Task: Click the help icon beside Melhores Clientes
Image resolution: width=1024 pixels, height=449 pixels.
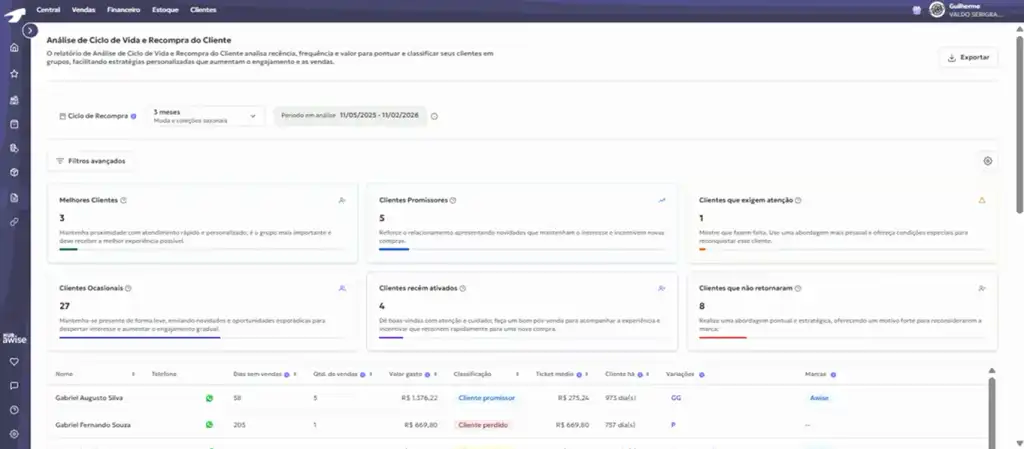Action: tap(123, 200)
